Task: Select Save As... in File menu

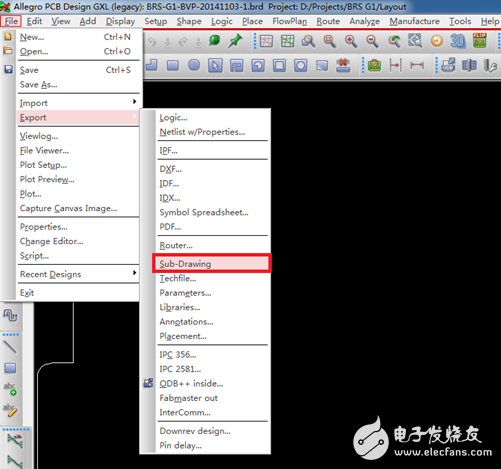Action: click(x=38, y=85)
